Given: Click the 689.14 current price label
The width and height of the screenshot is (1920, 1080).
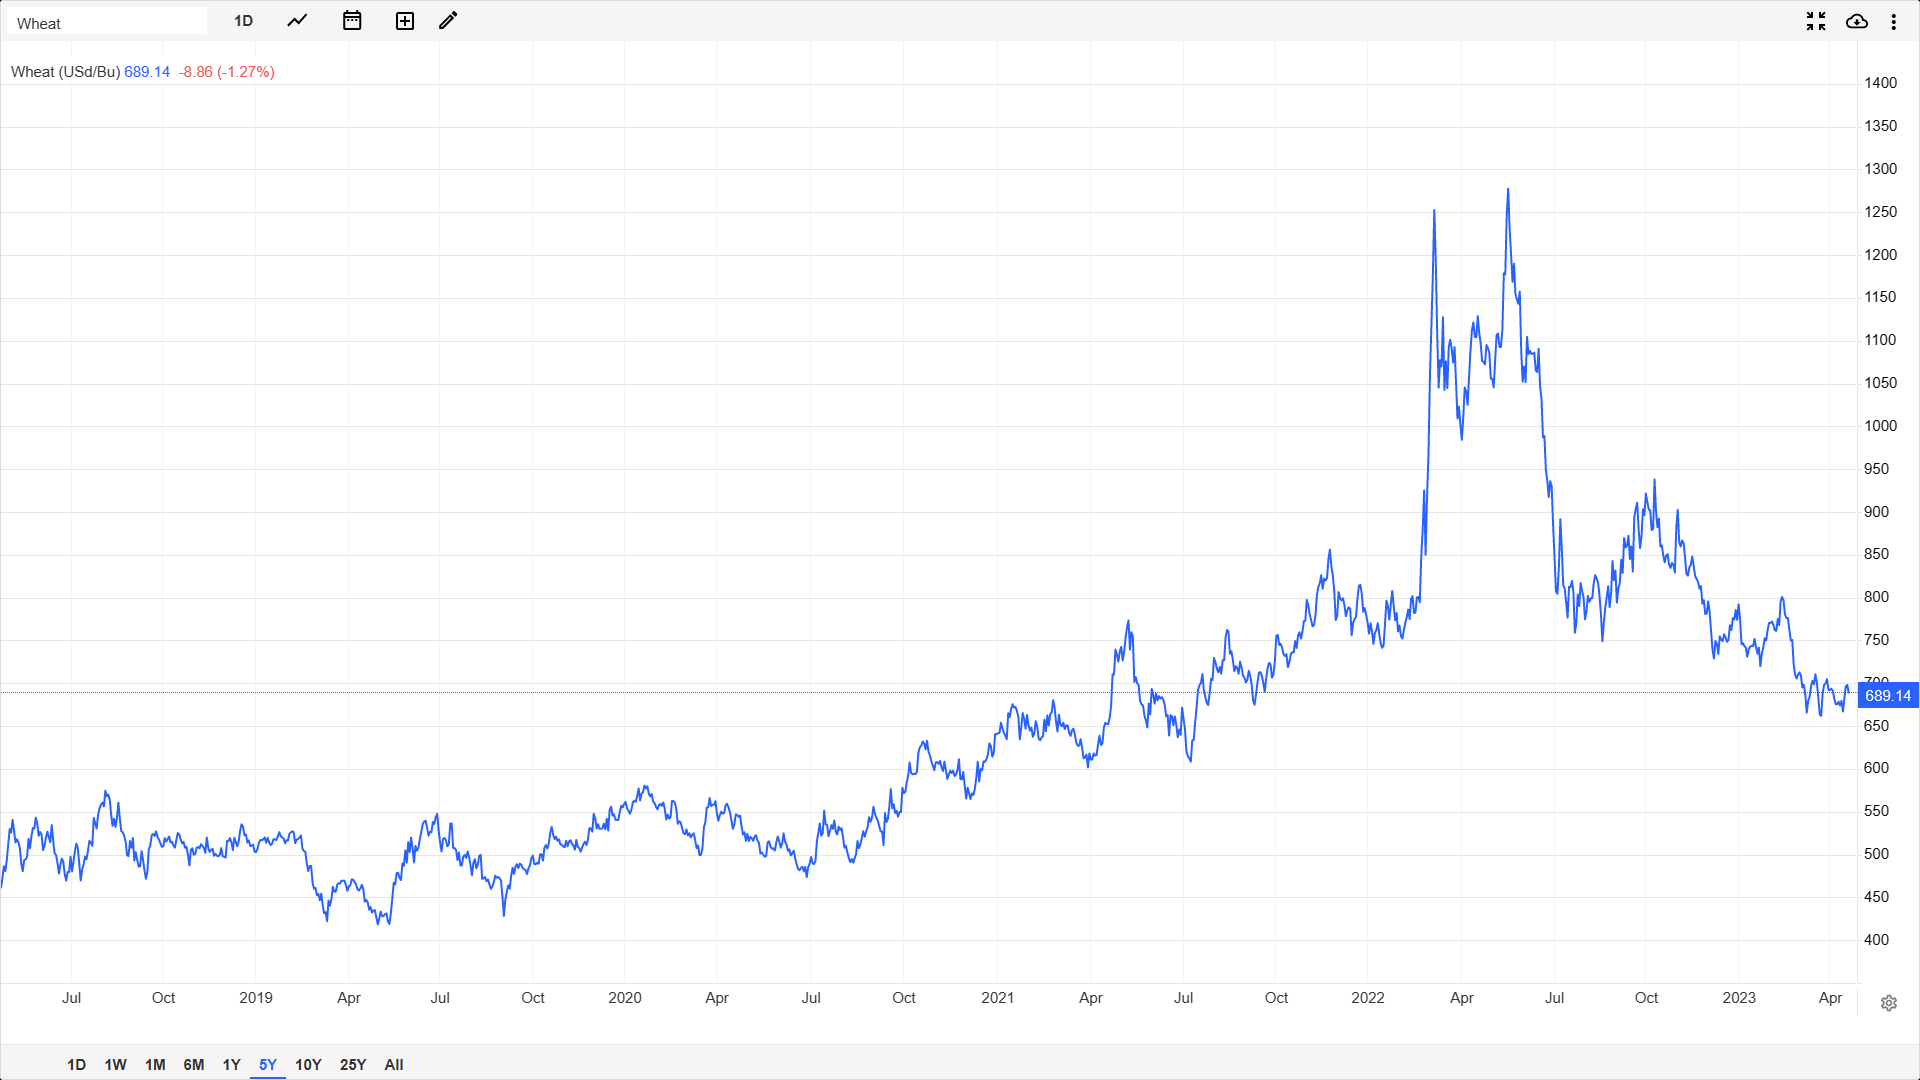Looking at the screenshot, I should click(1887, 695).
